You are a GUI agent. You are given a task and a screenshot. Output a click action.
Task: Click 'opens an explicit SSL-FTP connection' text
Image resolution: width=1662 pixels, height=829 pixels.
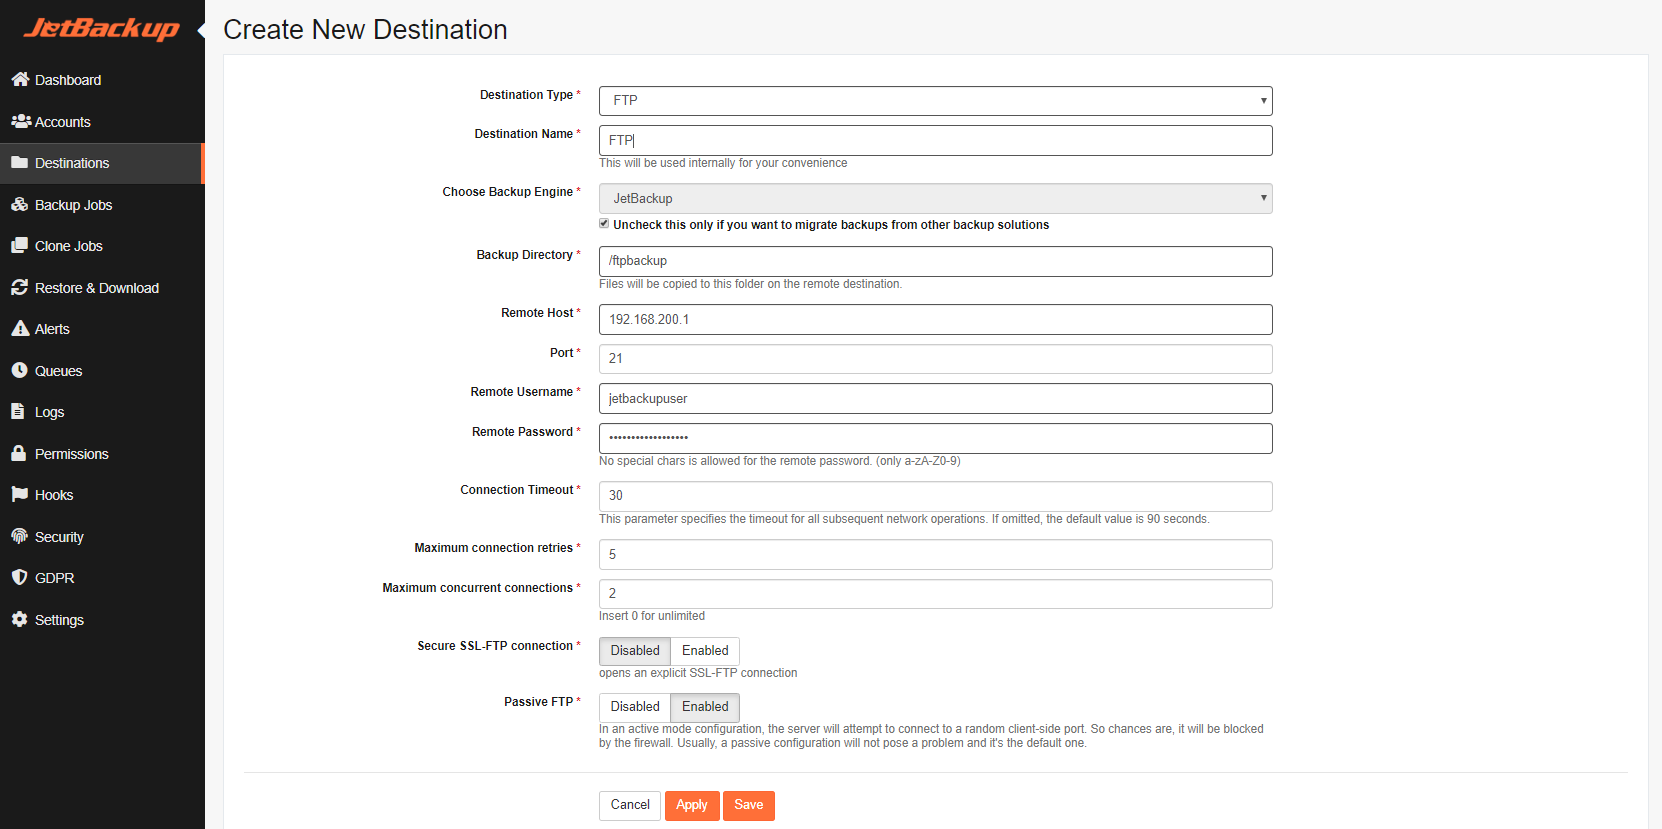click(x=698, y=673)
